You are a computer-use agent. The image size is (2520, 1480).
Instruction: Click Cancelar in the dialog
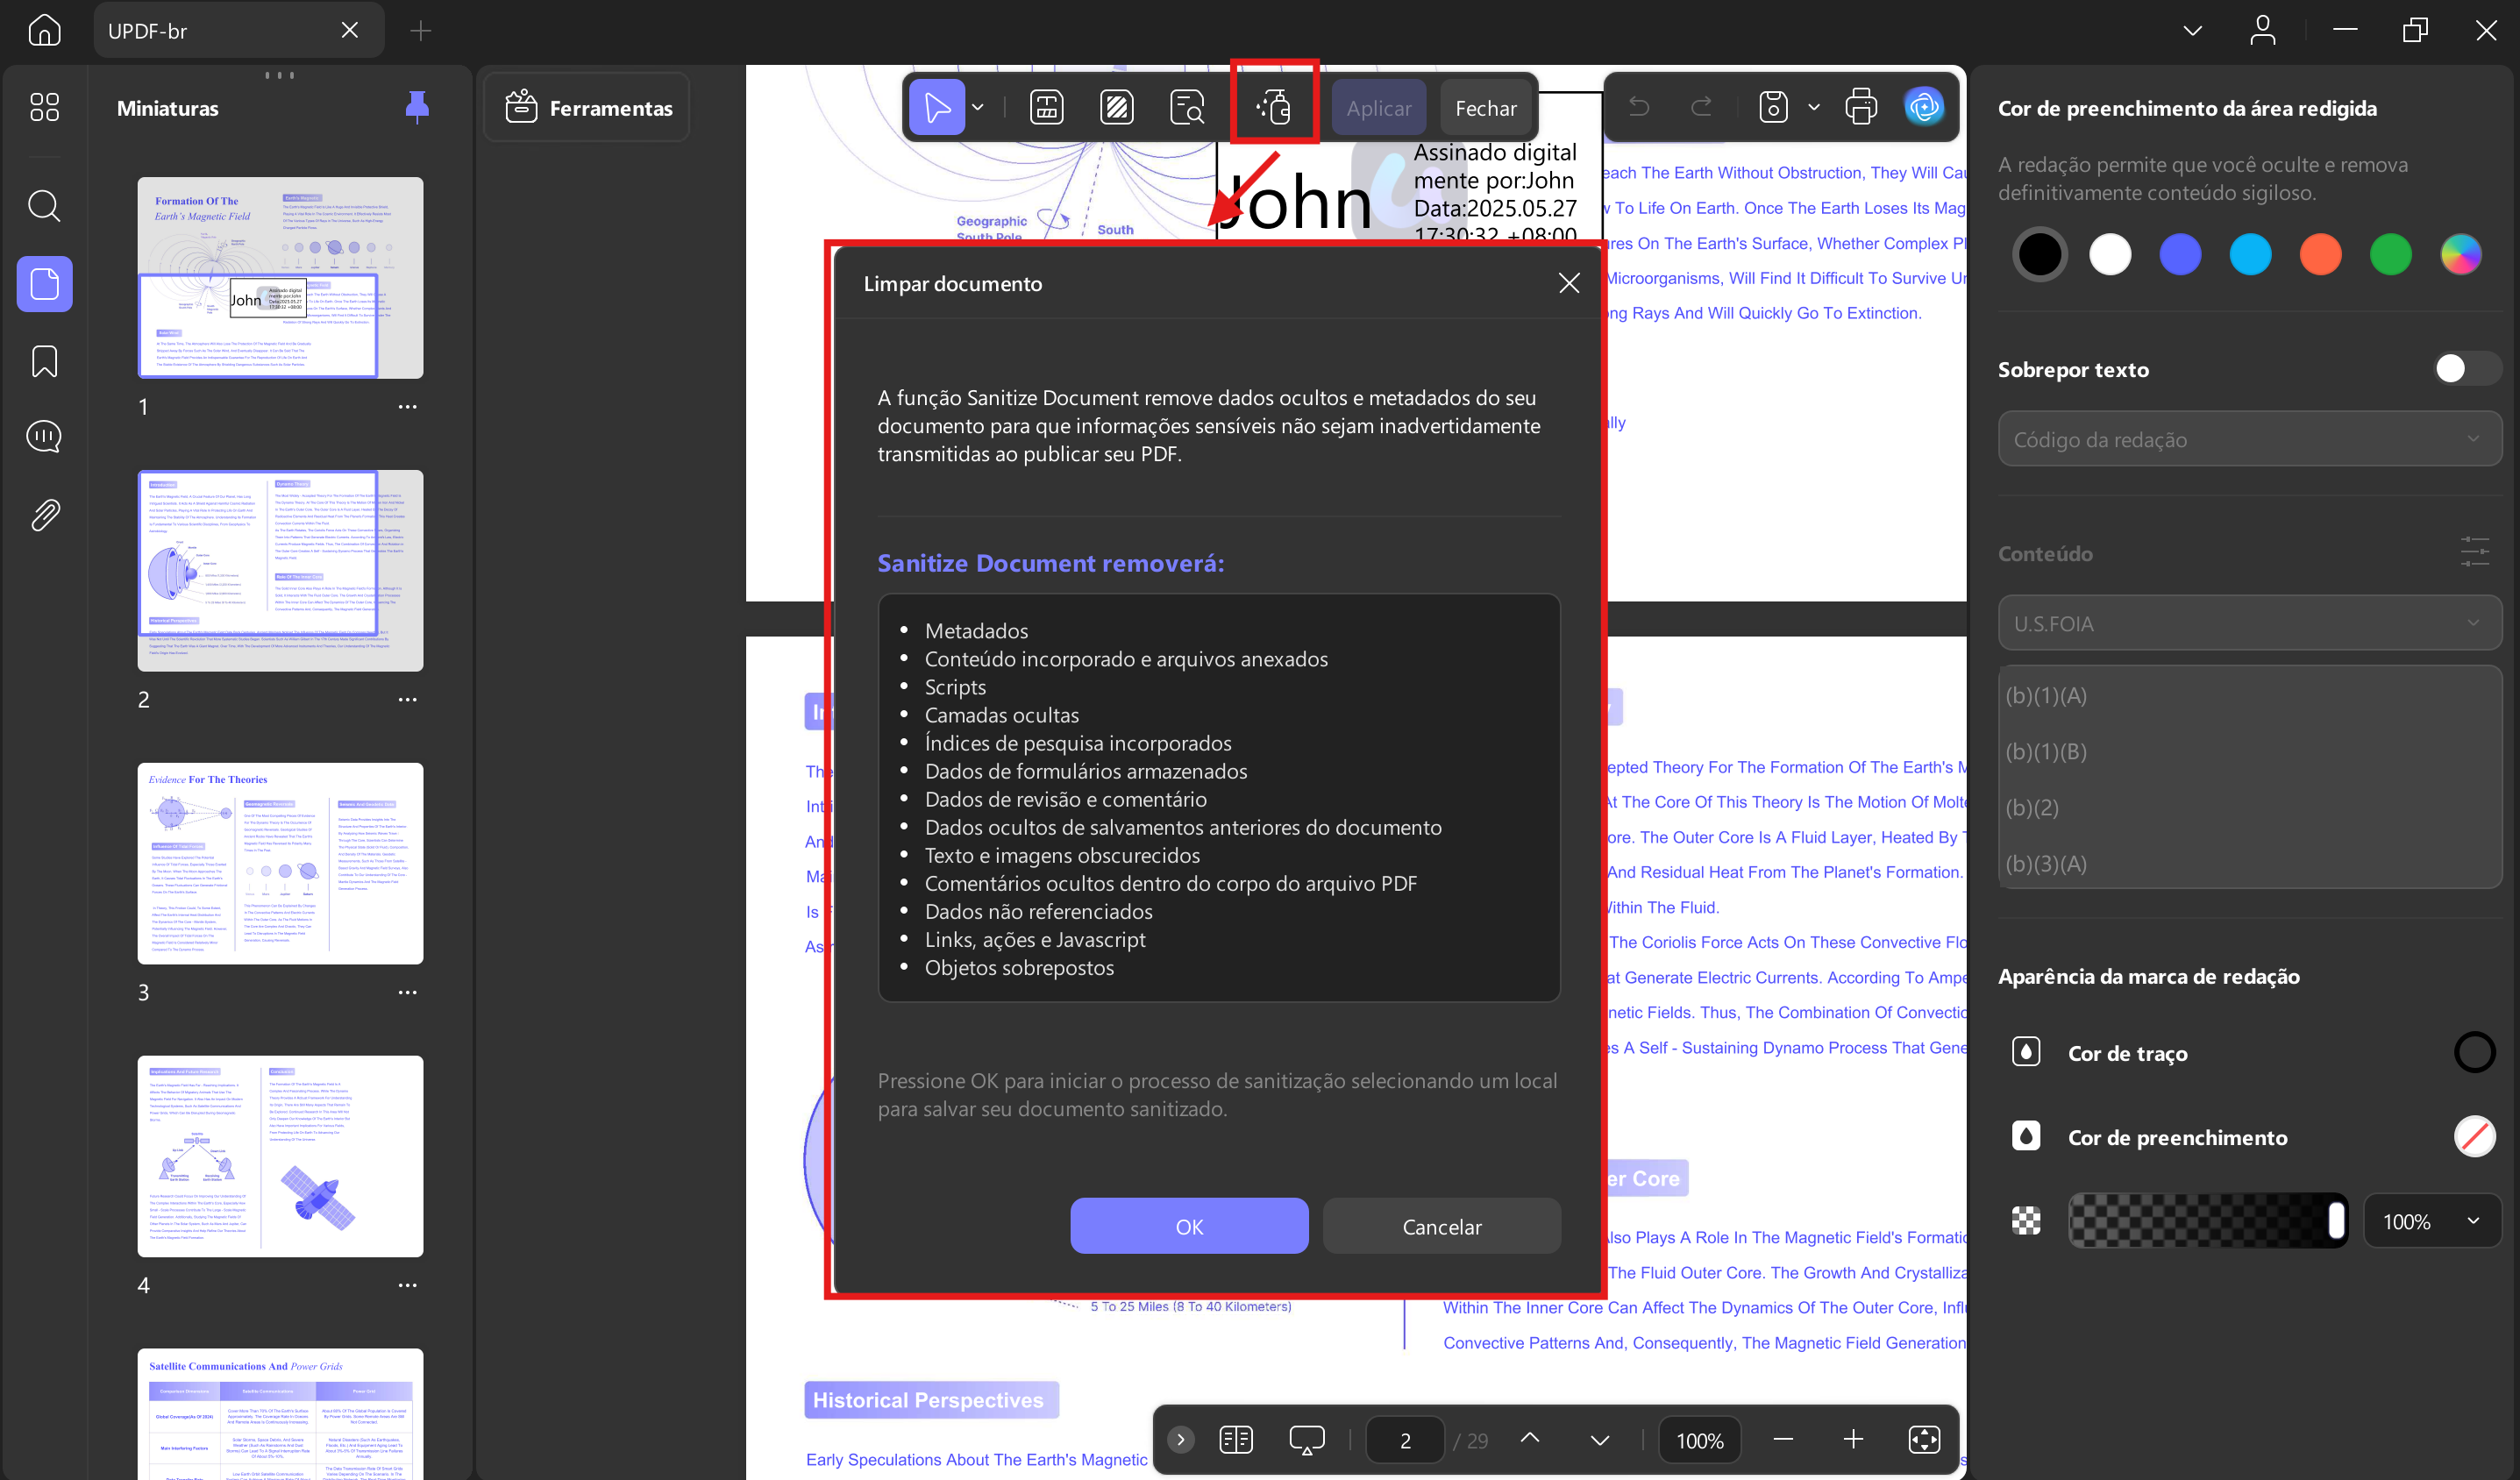point(1441,1226)
